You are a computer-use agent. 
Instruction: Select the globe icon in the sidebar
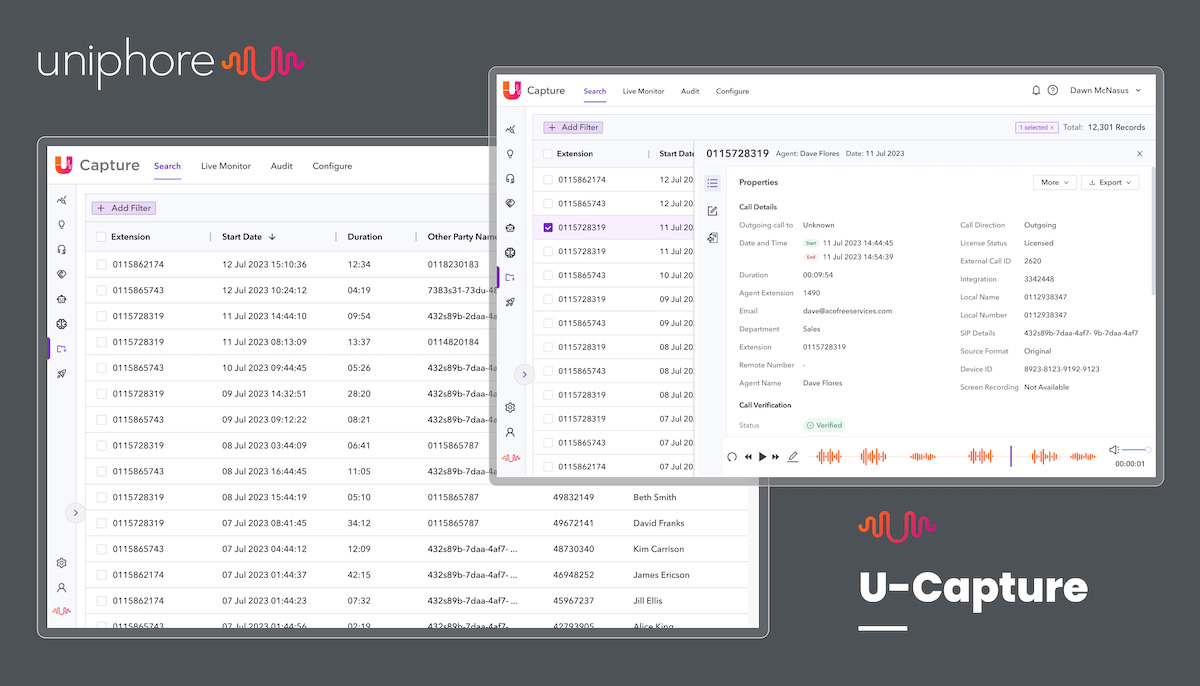510,252
